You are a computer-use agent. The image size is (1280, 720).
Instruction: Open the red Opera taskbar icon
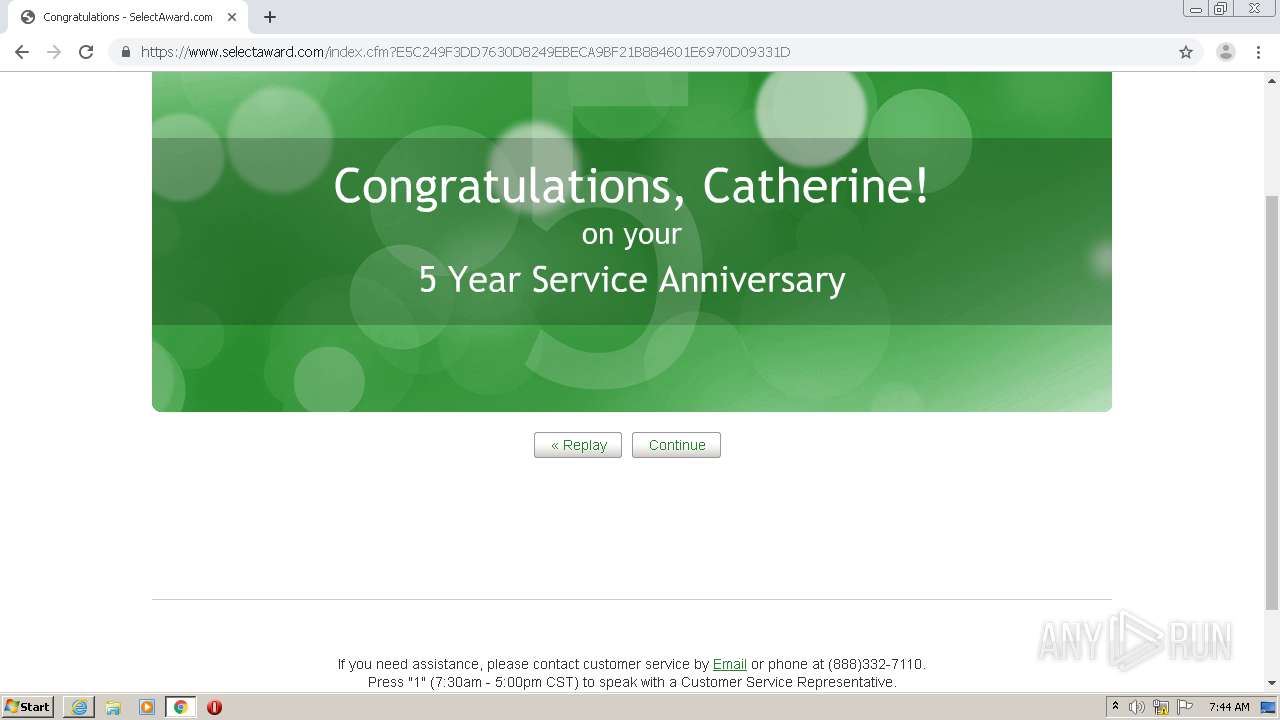click(x=214, y=707)
